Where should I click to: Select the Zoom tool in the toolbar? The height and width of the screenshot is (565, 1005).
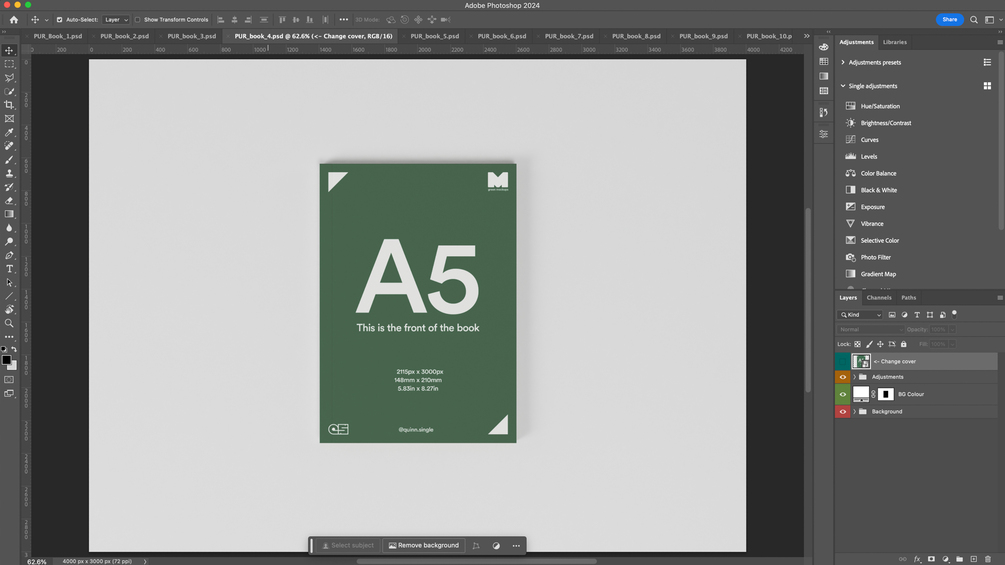[9, 323]
